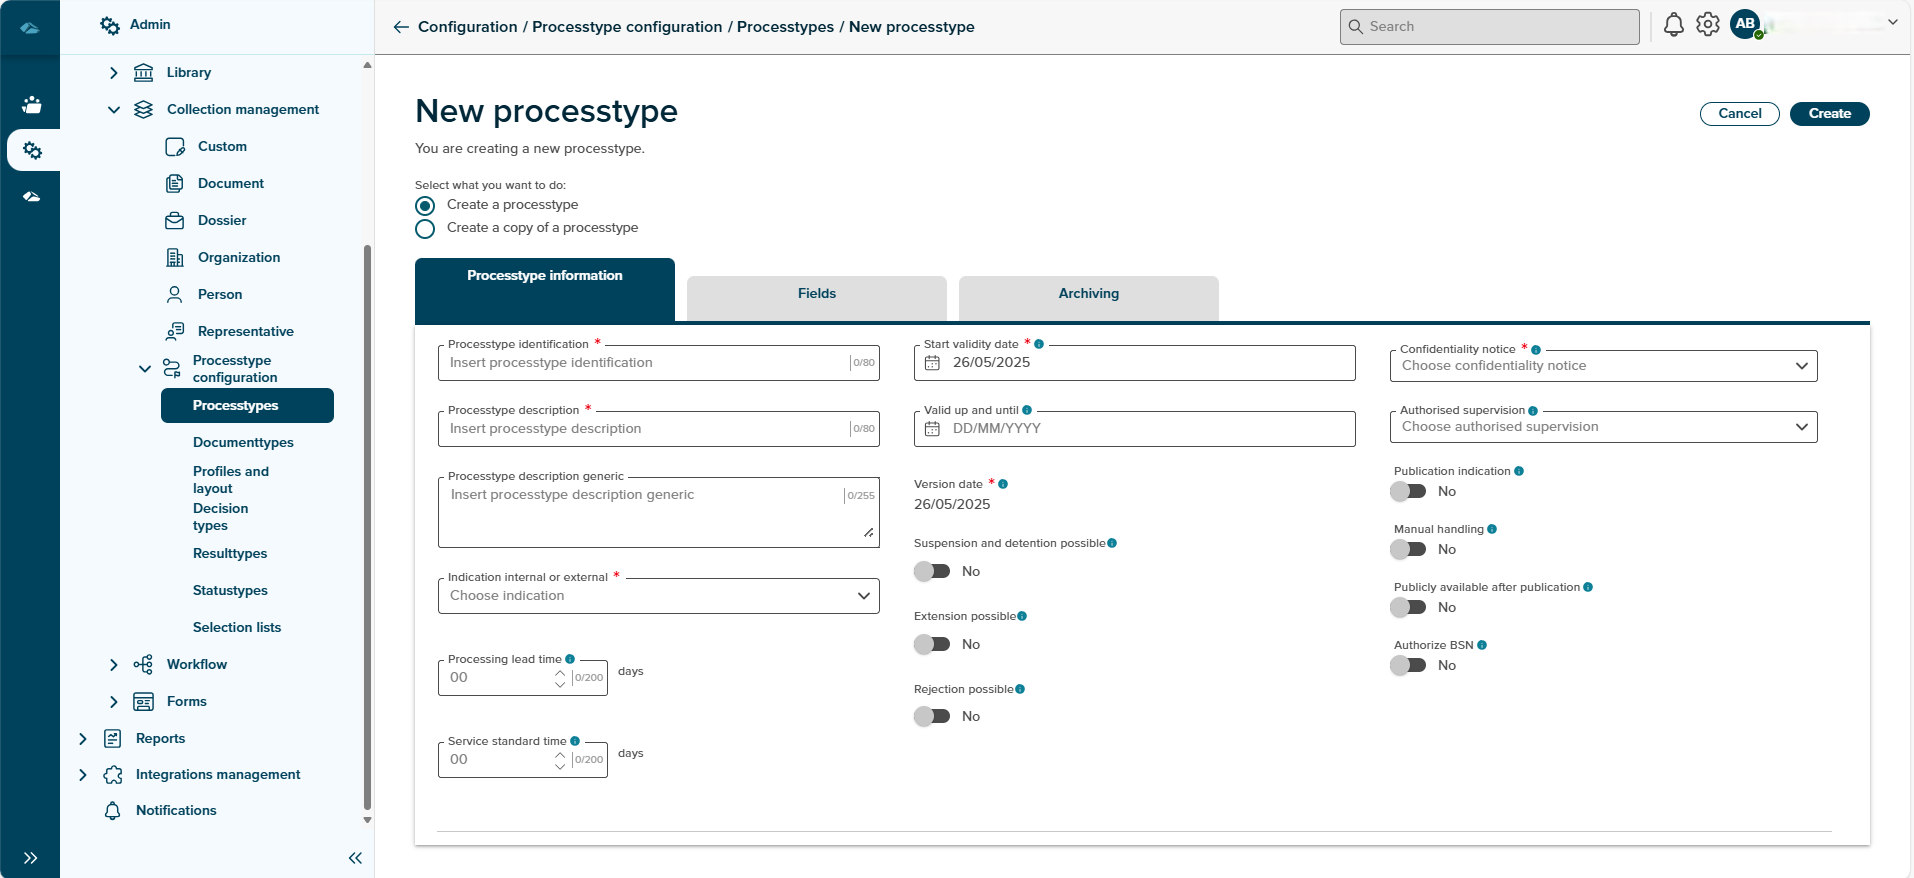Select Create a copy of a processtype
Image resolution: width=1914 pixels, height=878 pixels.
[425, 229]
